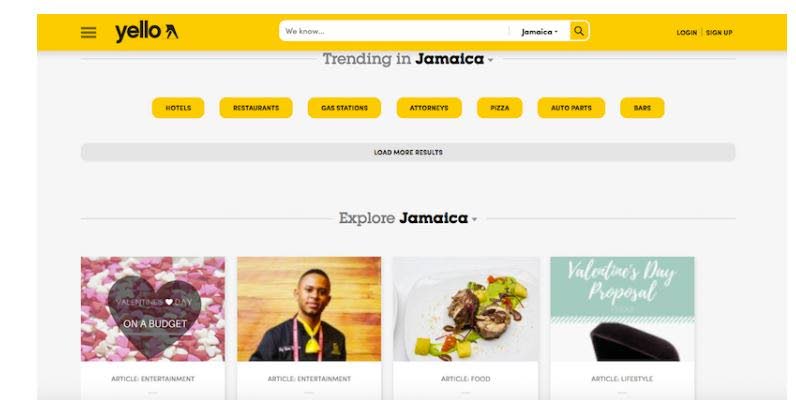Screen dimensions: 796x400
Task: Click the yello logo
Action: click(x=147, y=32)
